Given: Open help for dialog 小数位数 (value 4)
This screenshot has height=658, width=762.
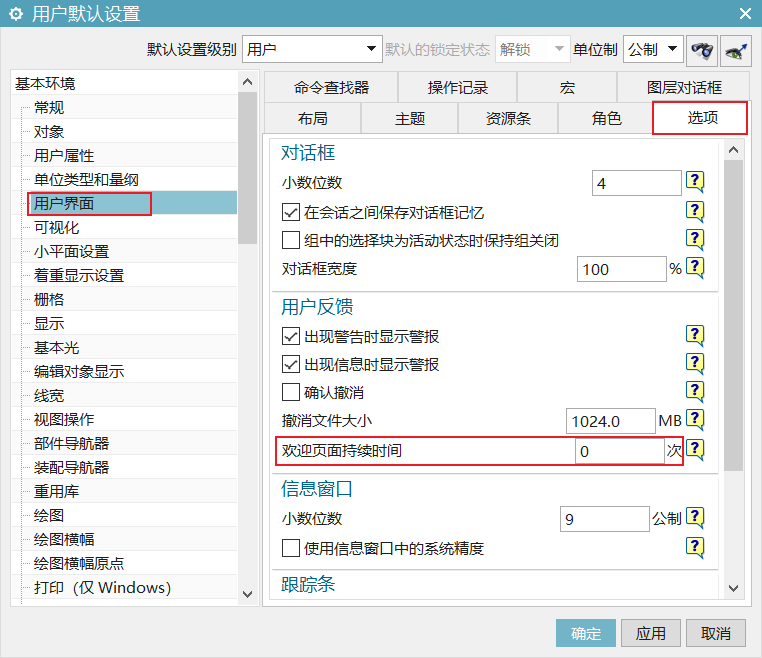Looking at the screenshot, I should click(x=695, y=182).
